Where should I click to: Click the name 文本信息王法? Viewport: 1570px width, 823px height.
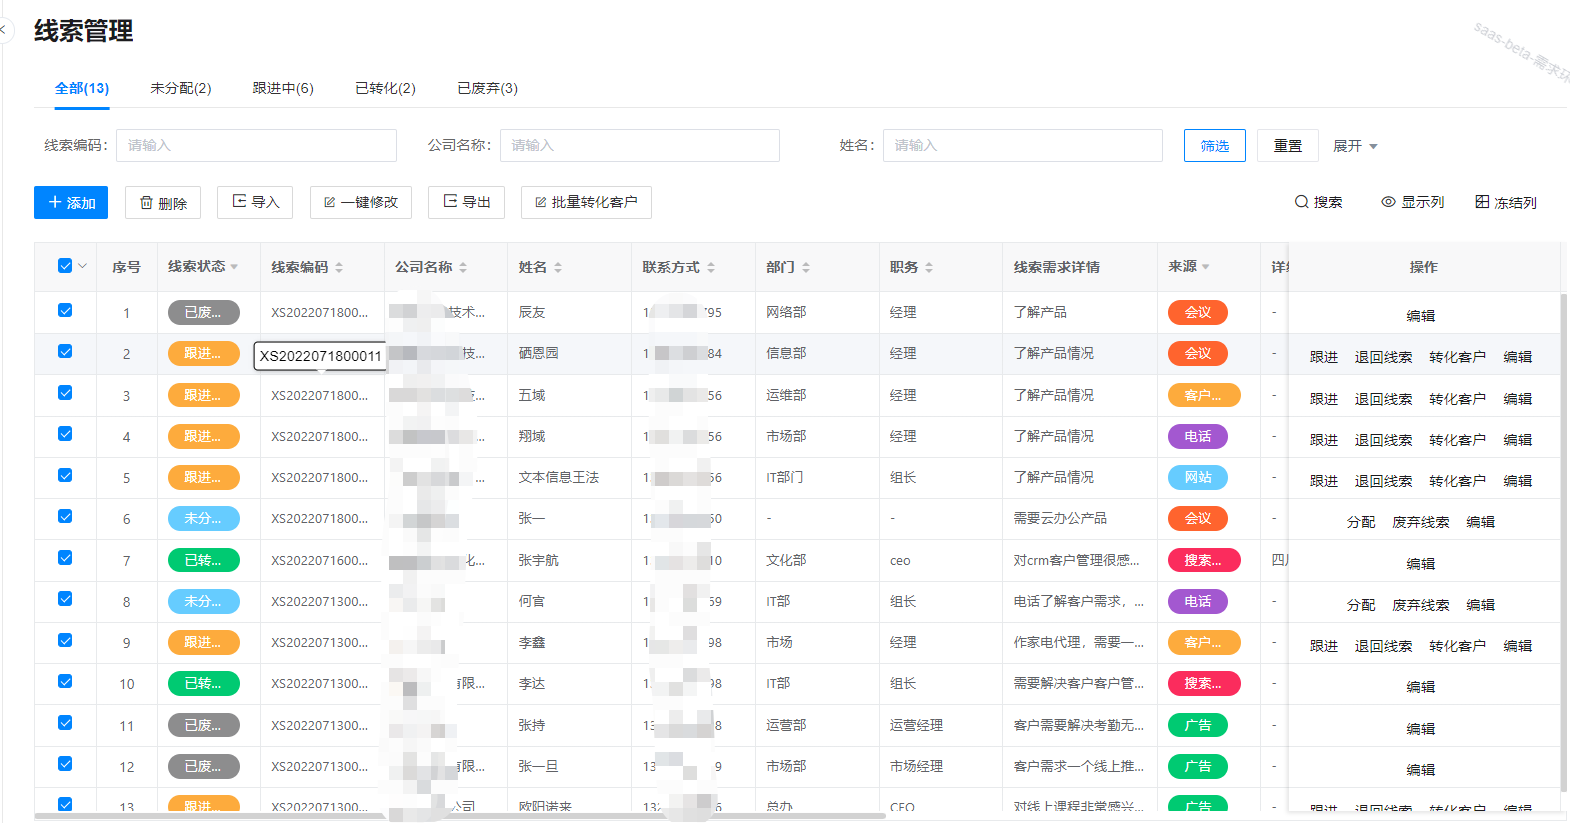pyautogui.click(x=559, y=477)
